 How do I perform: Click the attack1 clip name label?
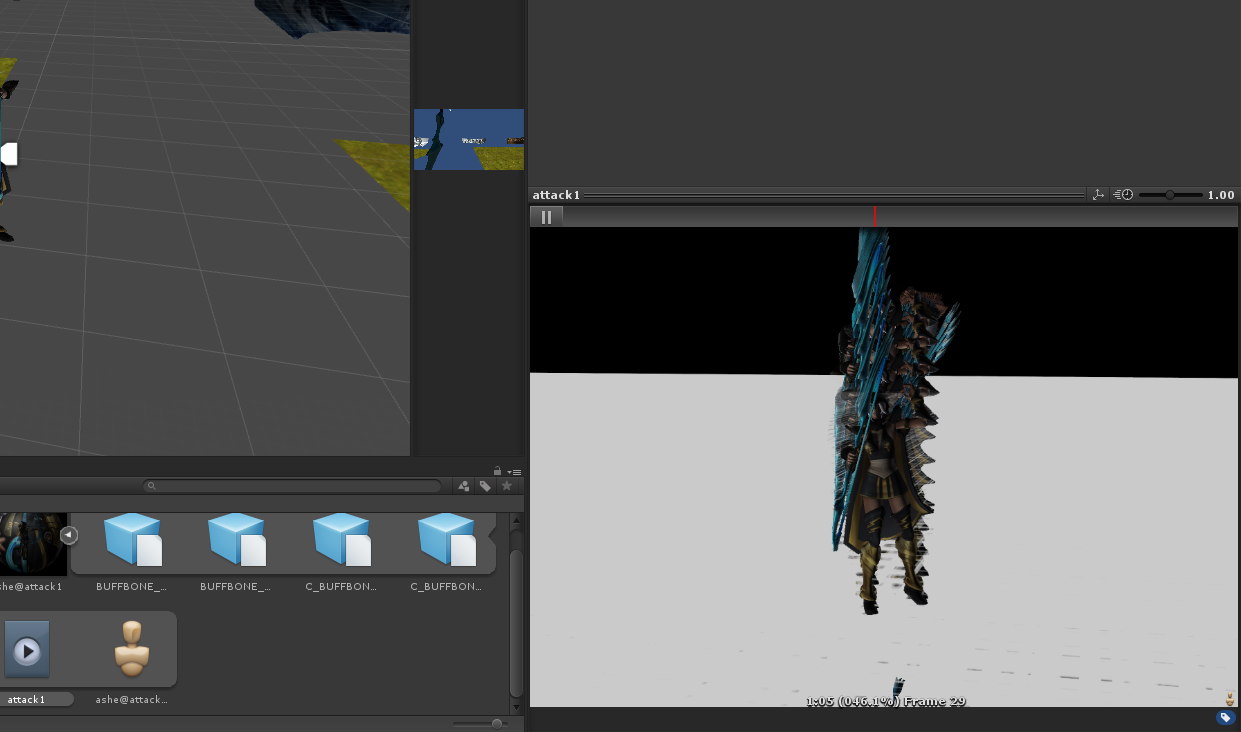[x=27, y=700]
